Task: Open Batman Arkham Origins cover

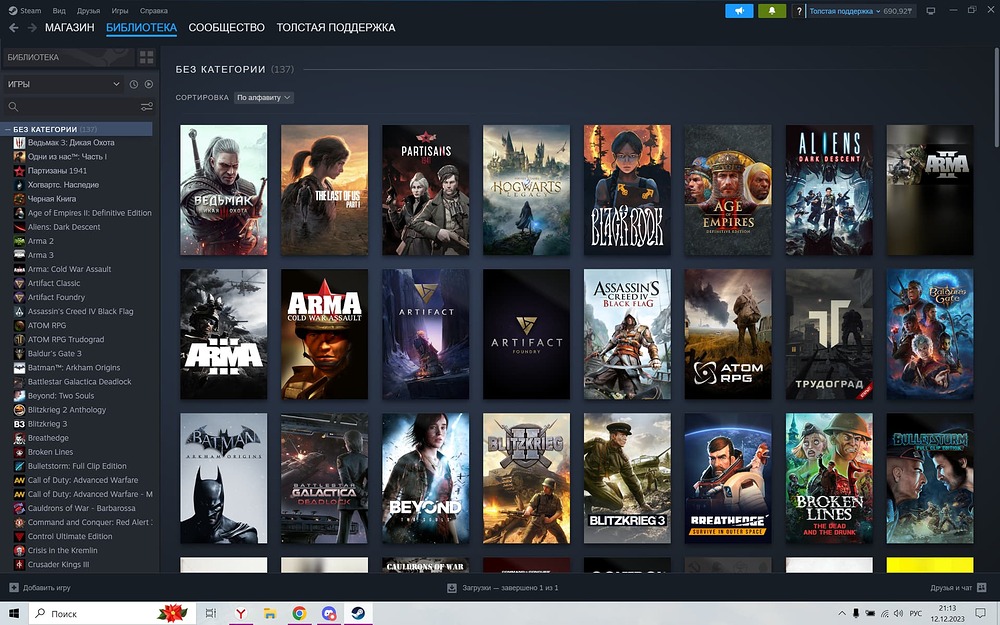Action: pos(224,478)
